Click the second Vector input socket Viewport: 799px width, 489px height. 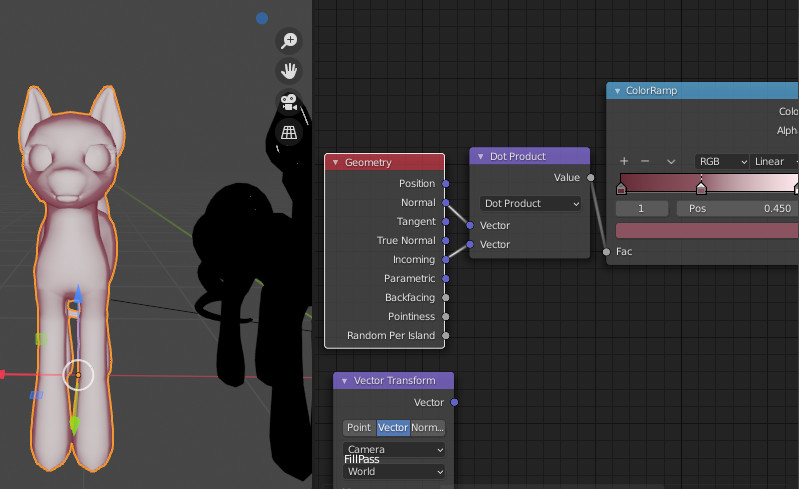point(470,244)
